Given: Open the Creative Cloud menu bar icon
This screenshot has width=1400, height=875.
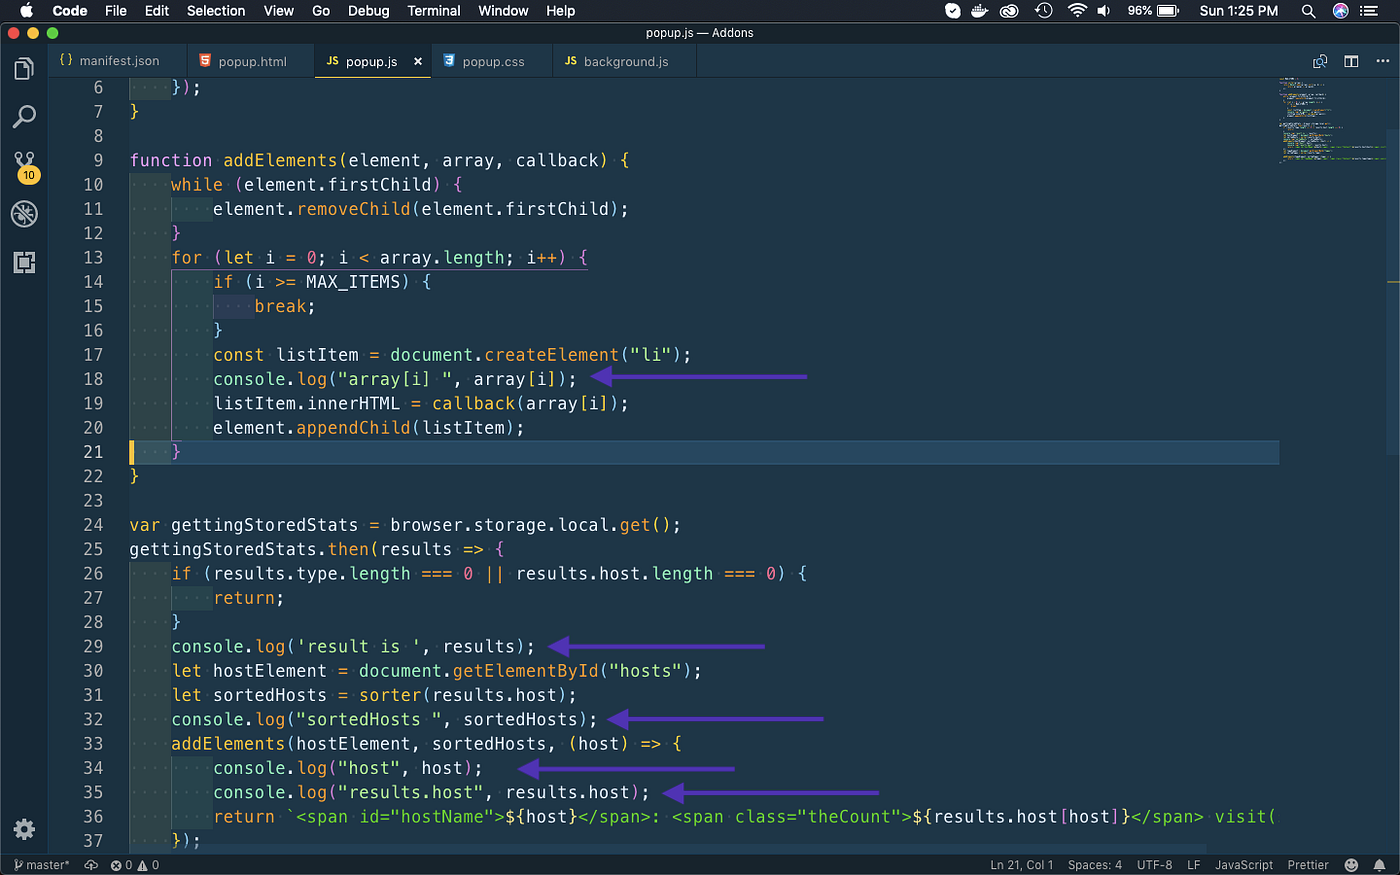Looking at the screenshot, I should (1010, 11).
